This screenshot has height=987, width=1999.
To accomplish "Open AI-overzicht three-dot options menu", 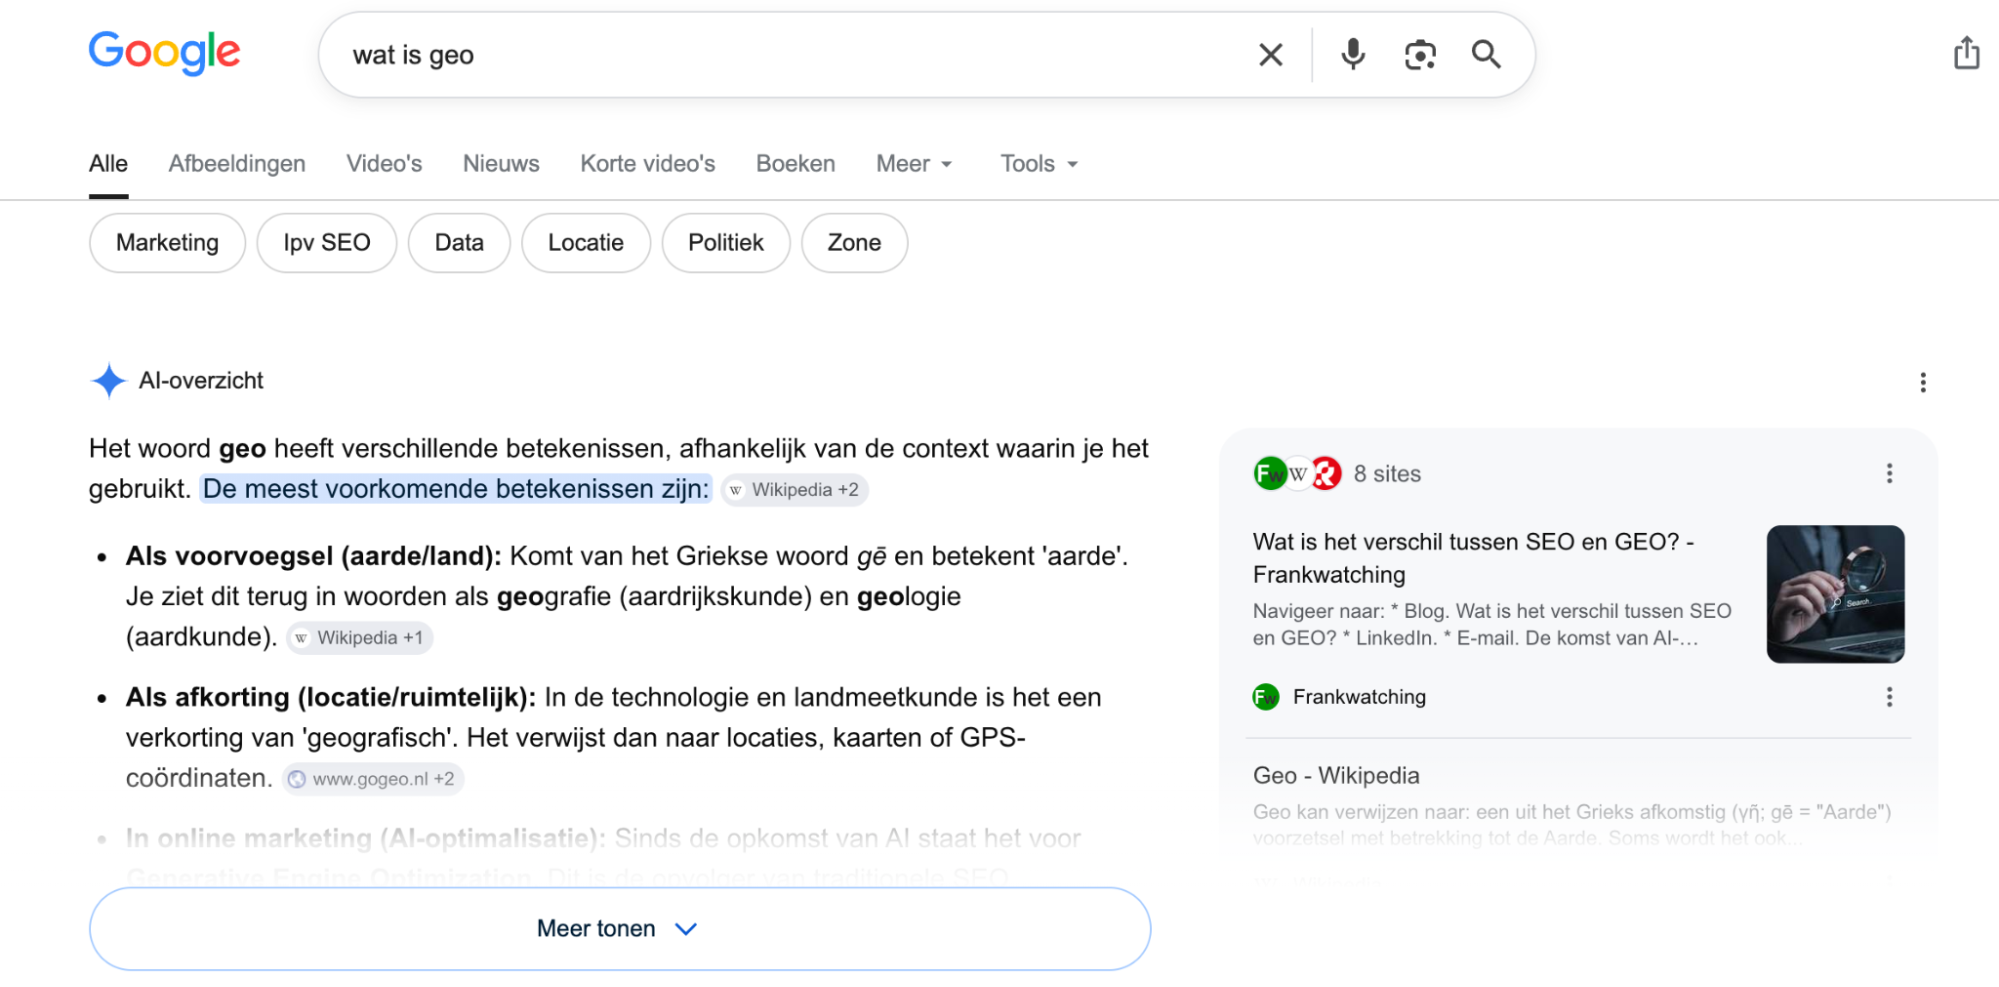I will pos(1922,382).
